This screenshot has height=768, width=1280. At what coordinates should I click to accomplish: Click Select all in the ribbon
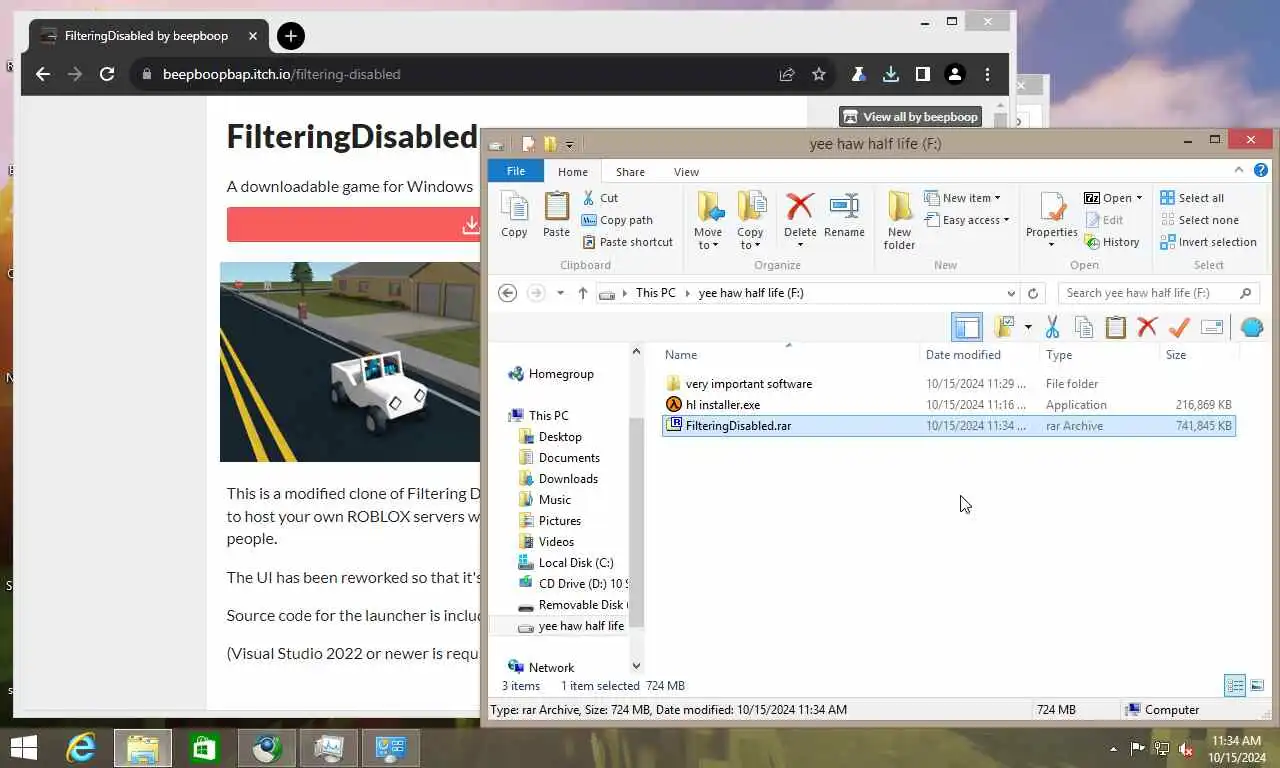(1192, 198)
